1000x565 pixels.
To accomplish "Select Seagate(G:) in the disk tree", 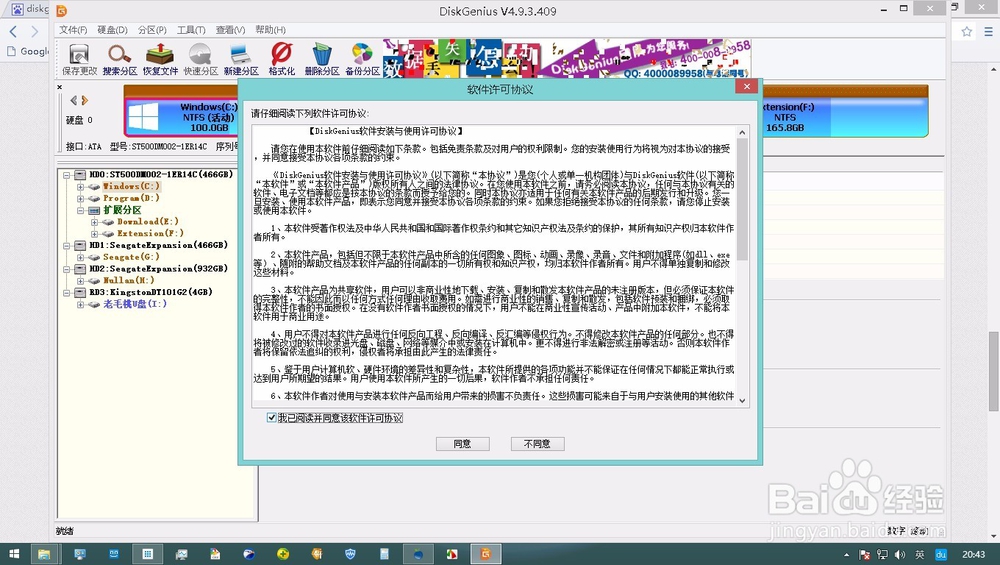I will tap(131, 256).
